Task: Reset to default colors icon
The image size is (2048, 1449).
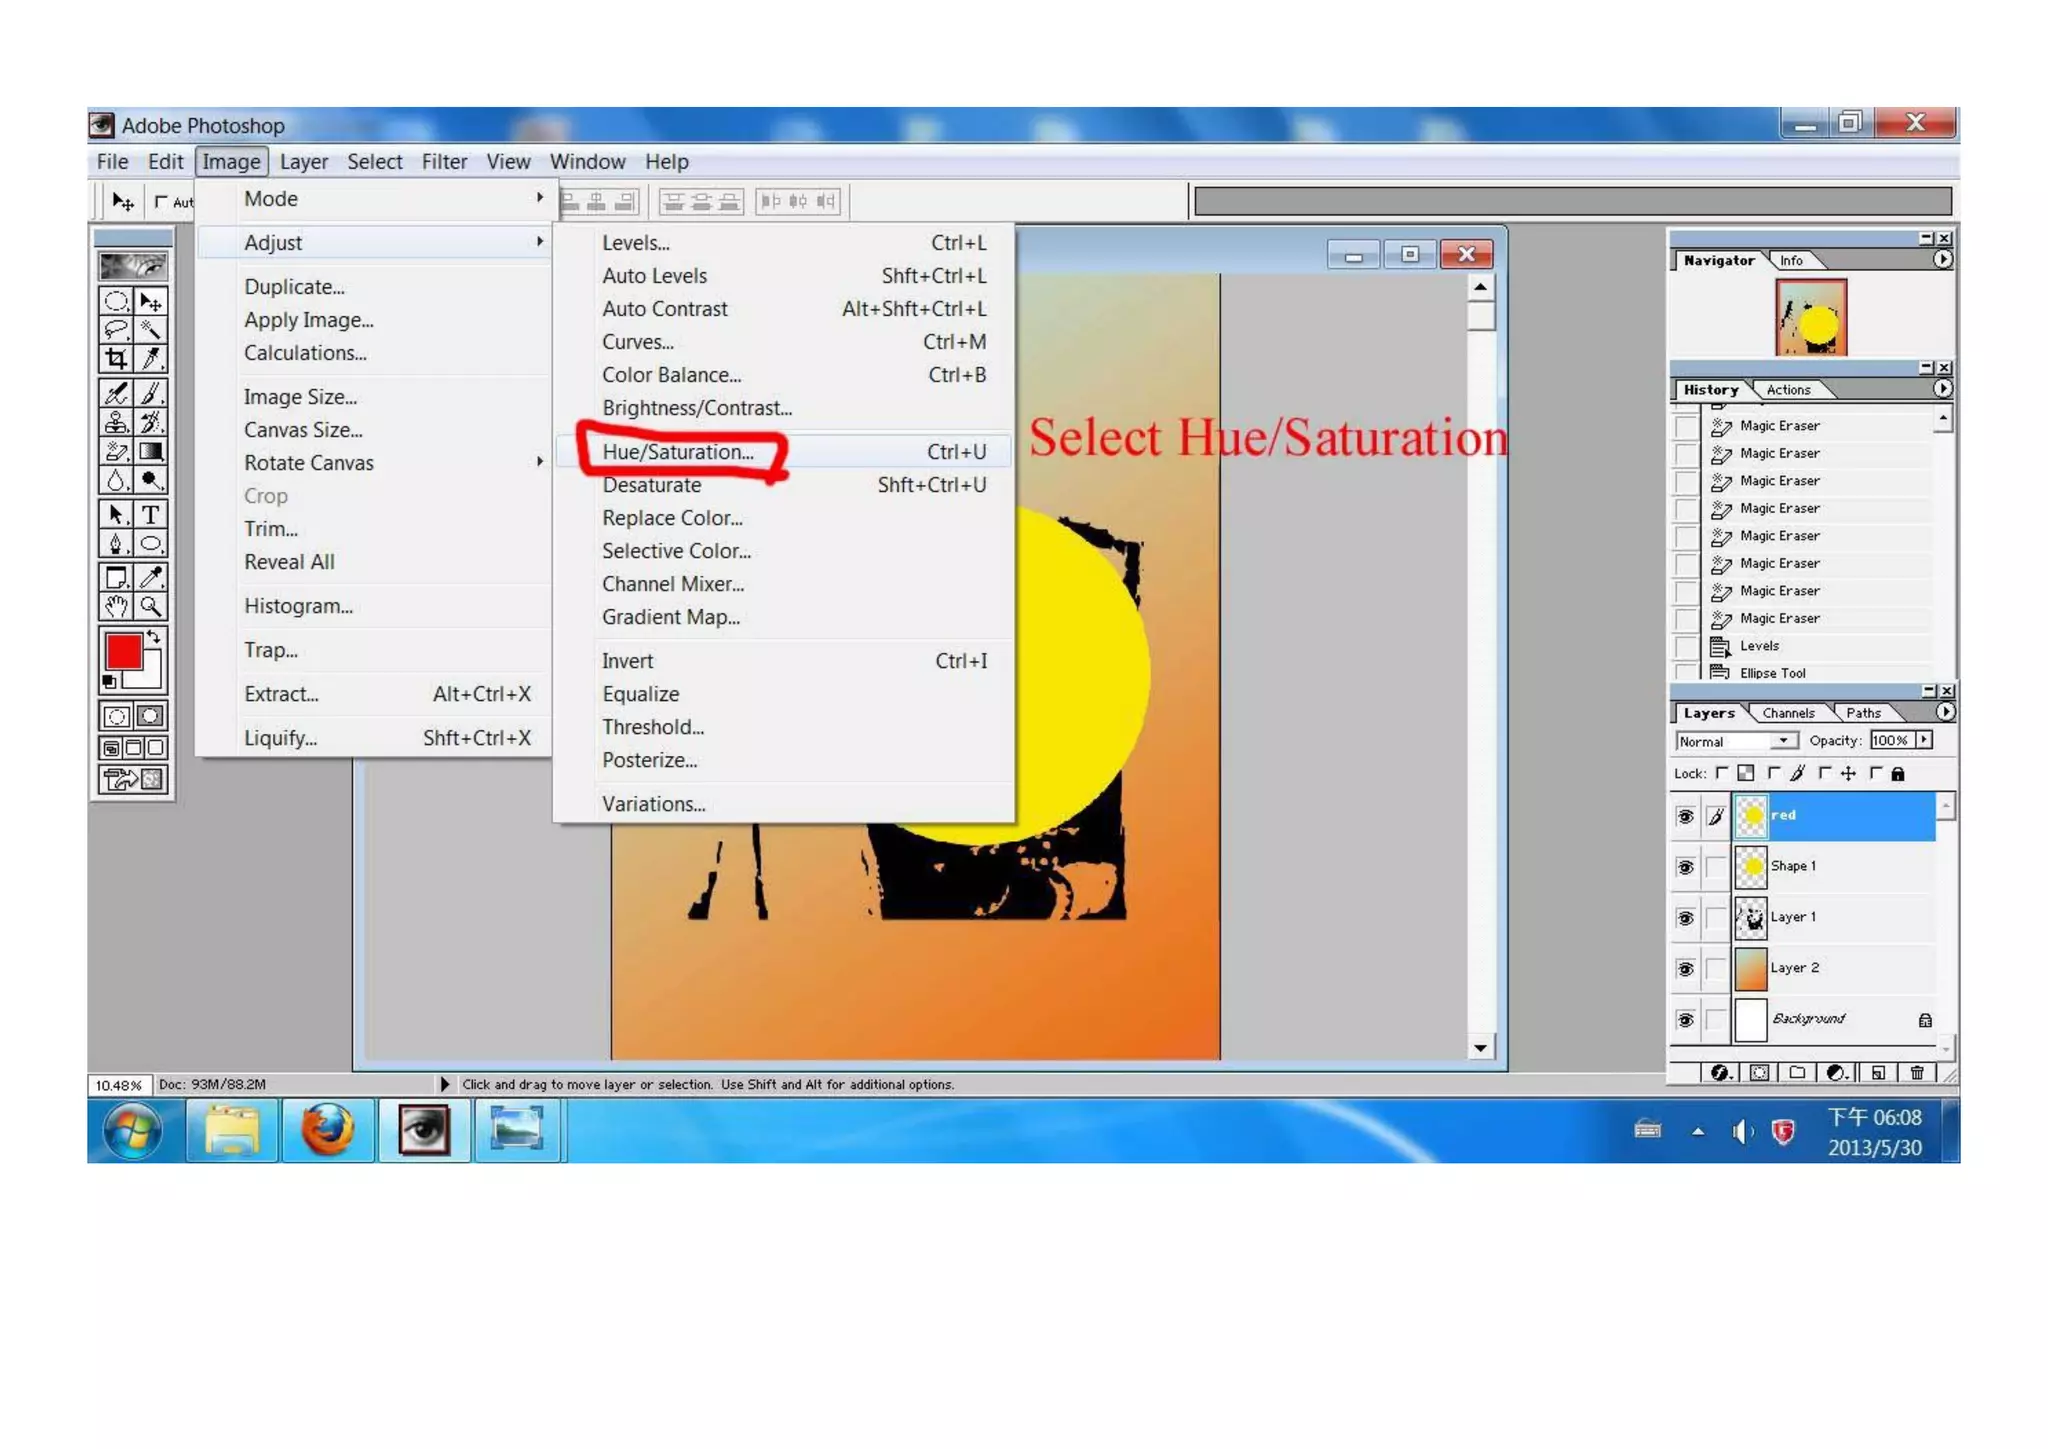Action: click(110, 682)
